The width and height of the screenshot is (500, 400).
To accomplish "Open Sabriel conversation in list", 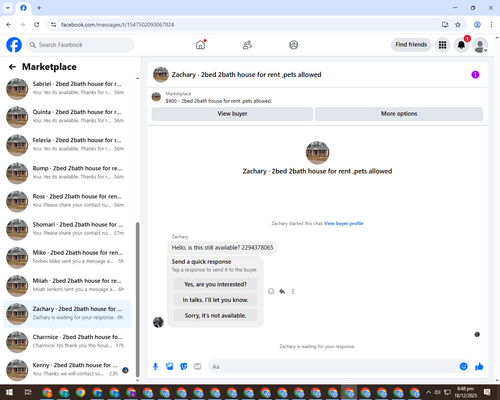I will pyautogui.click(x=67, y=88).
